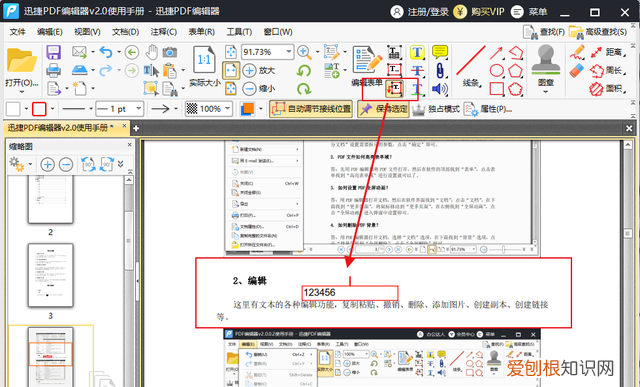Select the red oval shape tool
This screenshot has height=387, width=640.
(496, 70)
